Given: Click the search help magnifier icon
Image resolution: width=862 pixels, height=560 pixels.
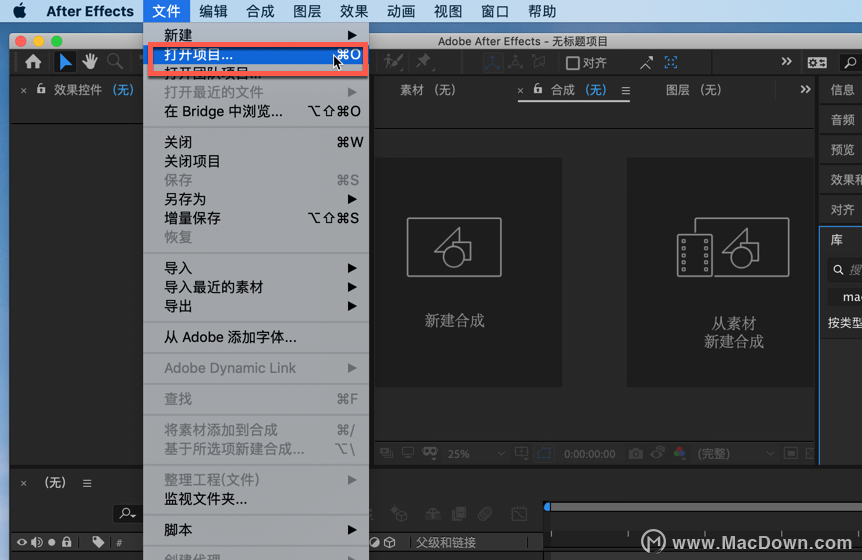Looking at the screenshot, I should click(850, 63).
